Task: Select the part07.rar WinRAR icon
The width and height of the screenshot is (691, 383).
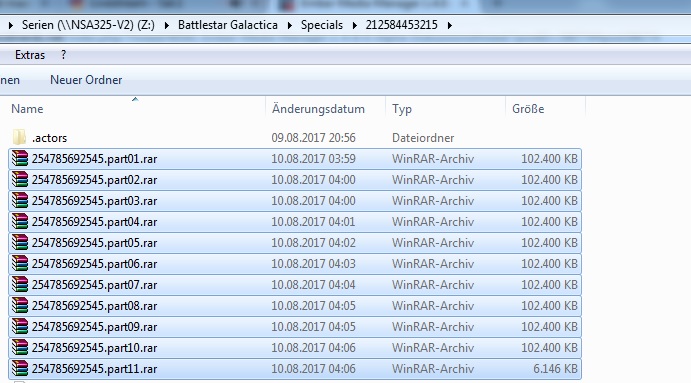Action: click(x=20, y=285)
